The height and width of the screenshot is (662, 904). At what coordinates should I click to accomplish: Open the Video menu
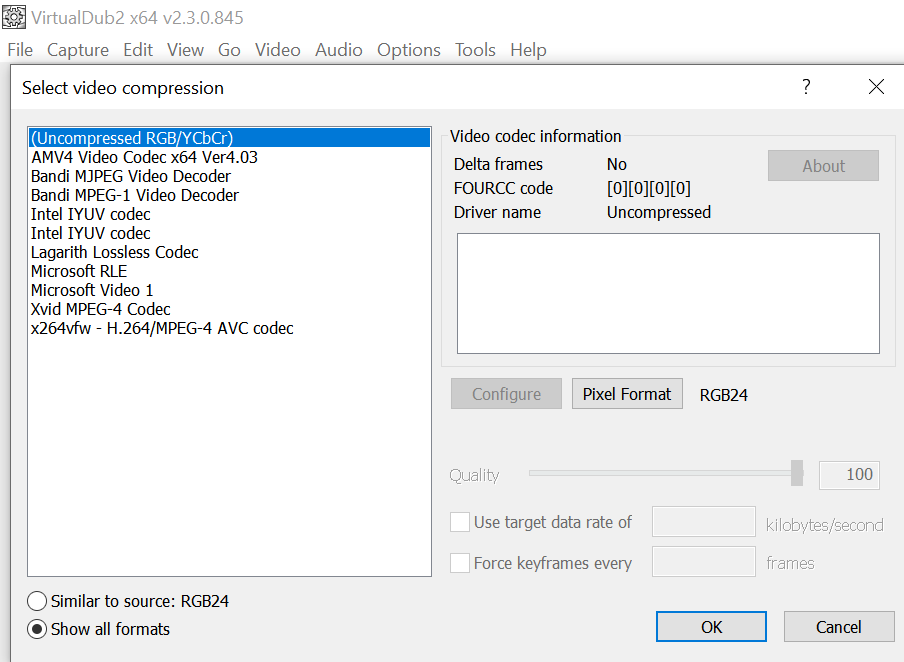point(277,50)
